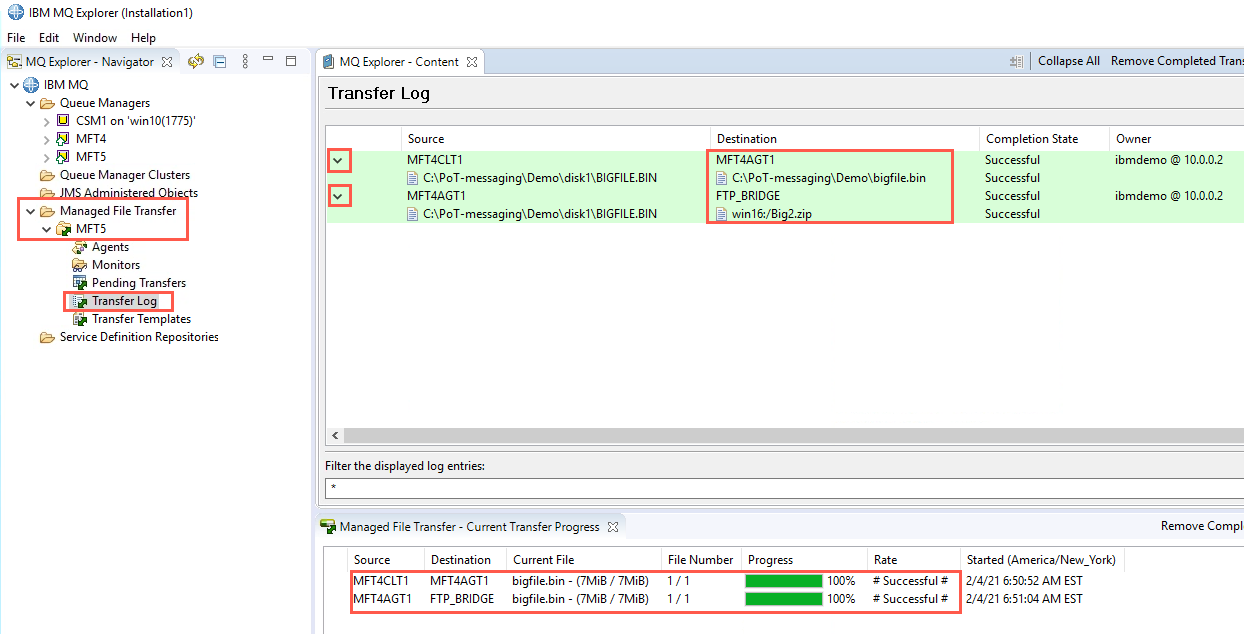Viewport: 1244px width, 634px height.
Task: Click the Managed File Transfer folder icon
Action: pyautogui.click(x=47, y=211)
